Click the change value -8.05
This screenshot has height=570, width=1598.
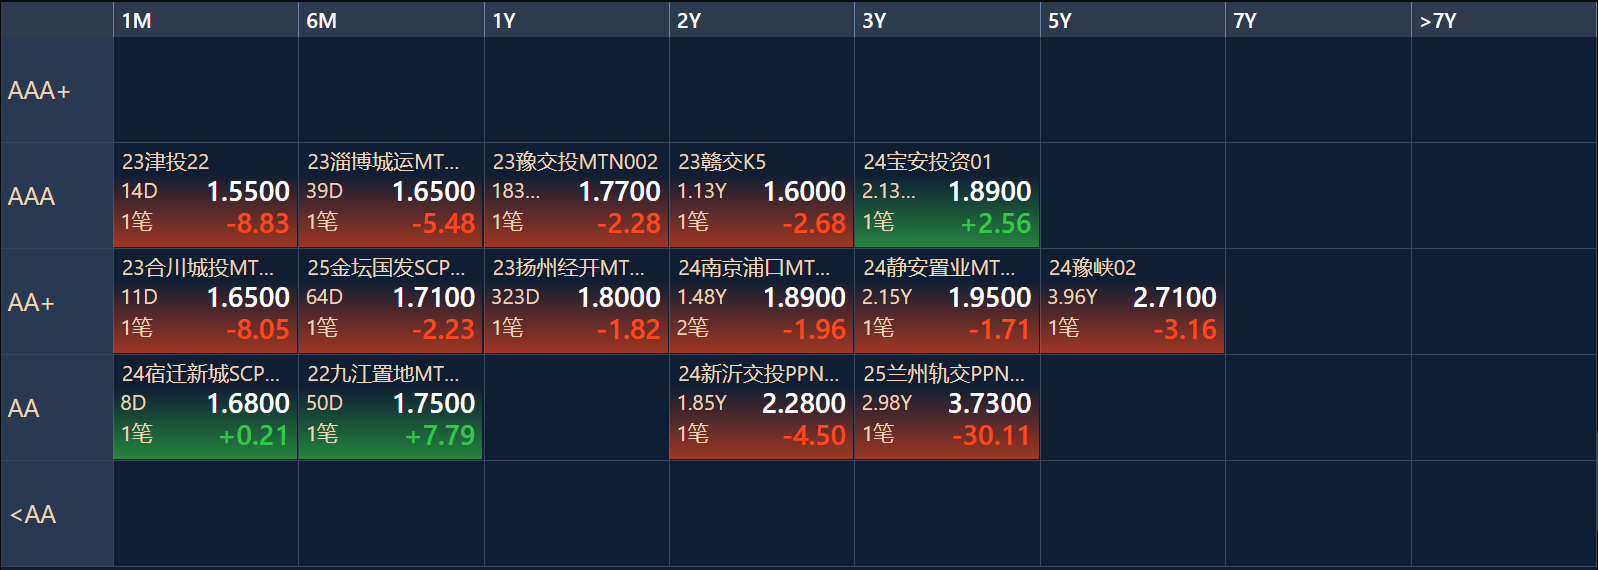[257, 330]
